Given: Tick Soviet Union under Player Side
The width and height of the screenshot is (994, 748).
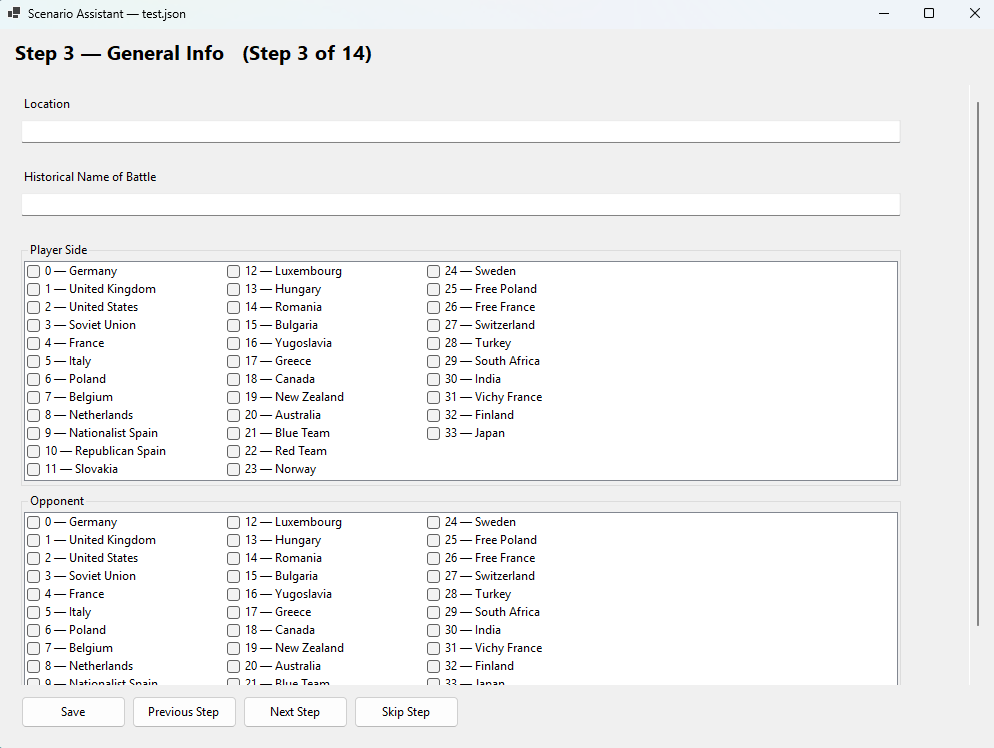Looking at the screenshot, I should (x=34, y=325).
